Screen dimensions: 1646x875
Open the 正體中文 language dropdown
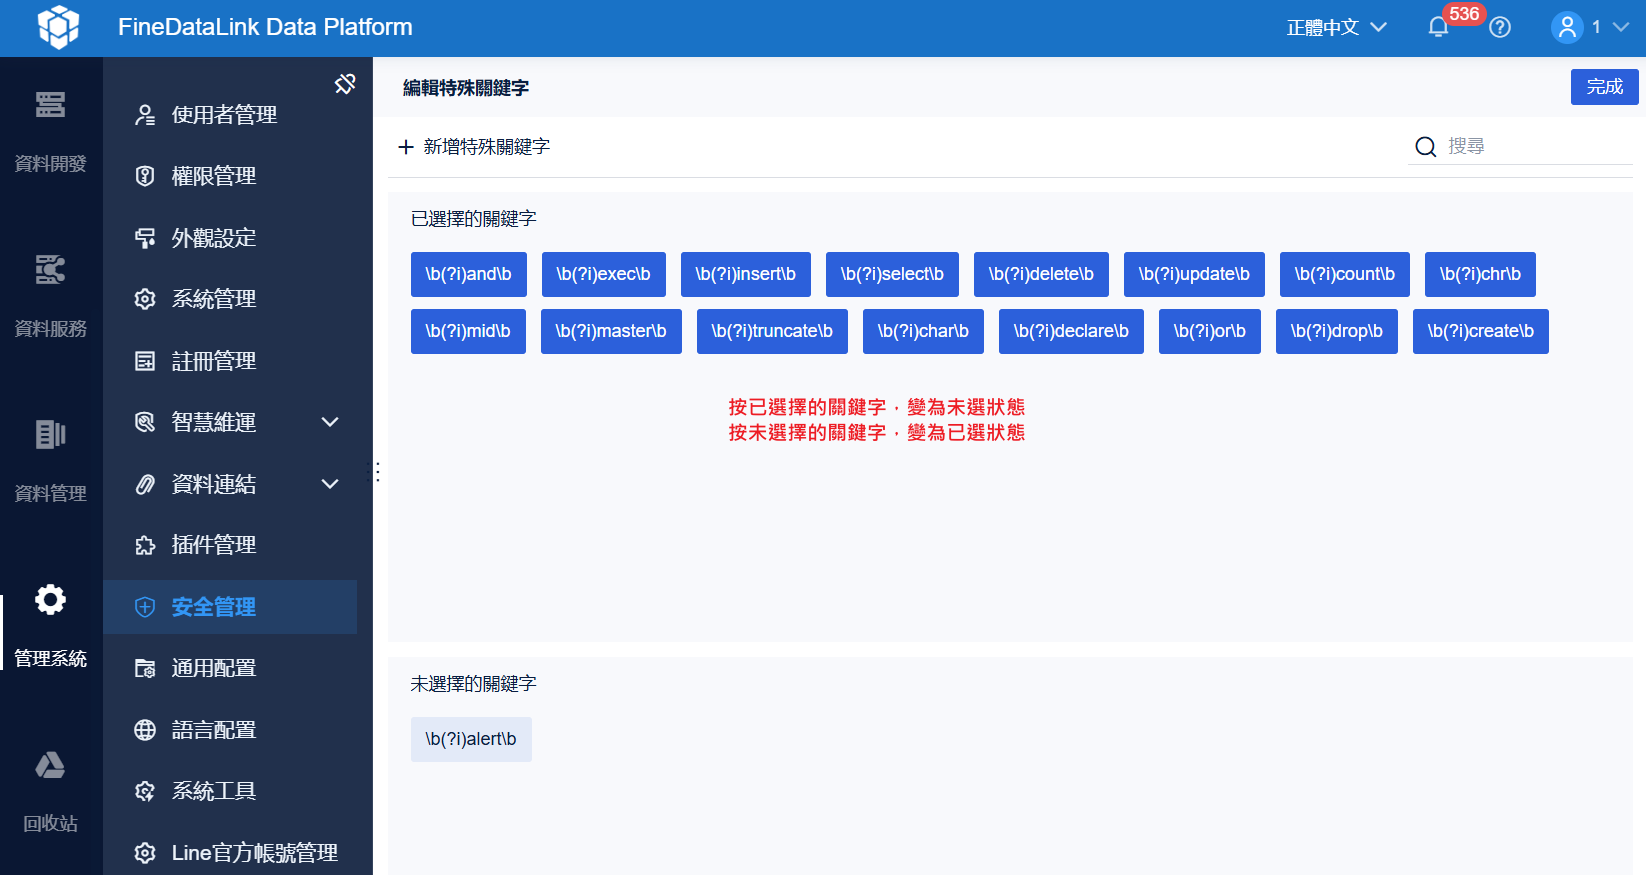(1336, 27)
